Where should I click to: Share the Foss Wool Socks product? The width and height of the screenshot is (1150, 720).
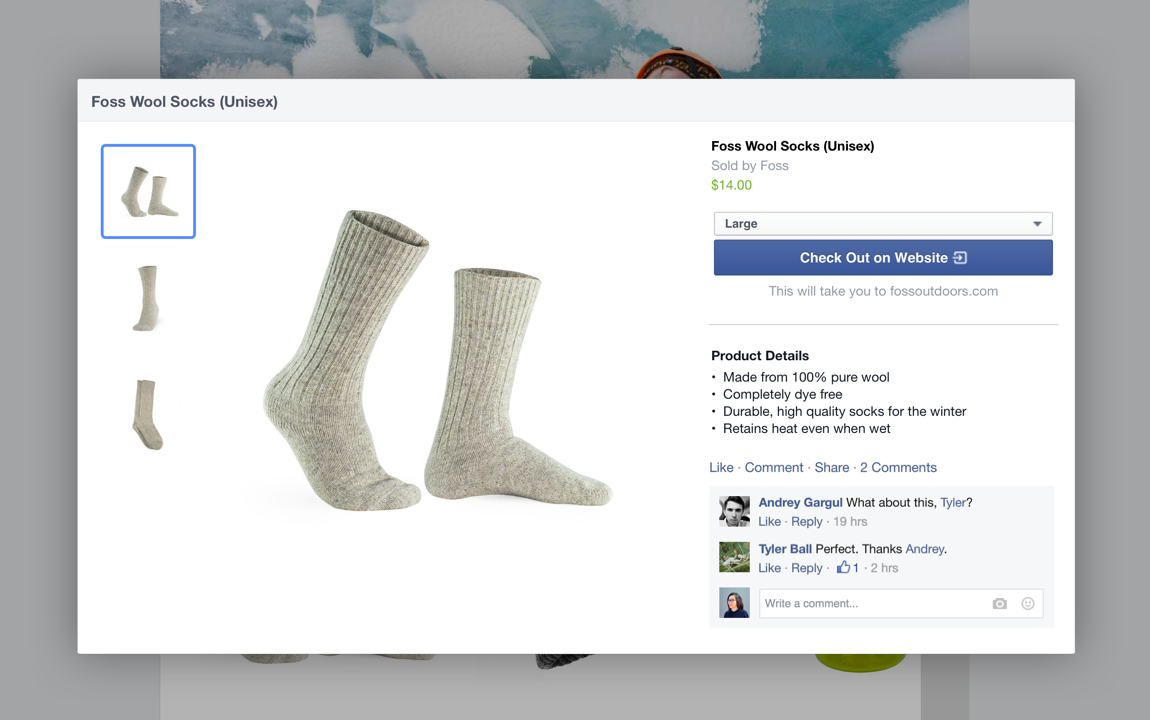[x=832, y=468]
